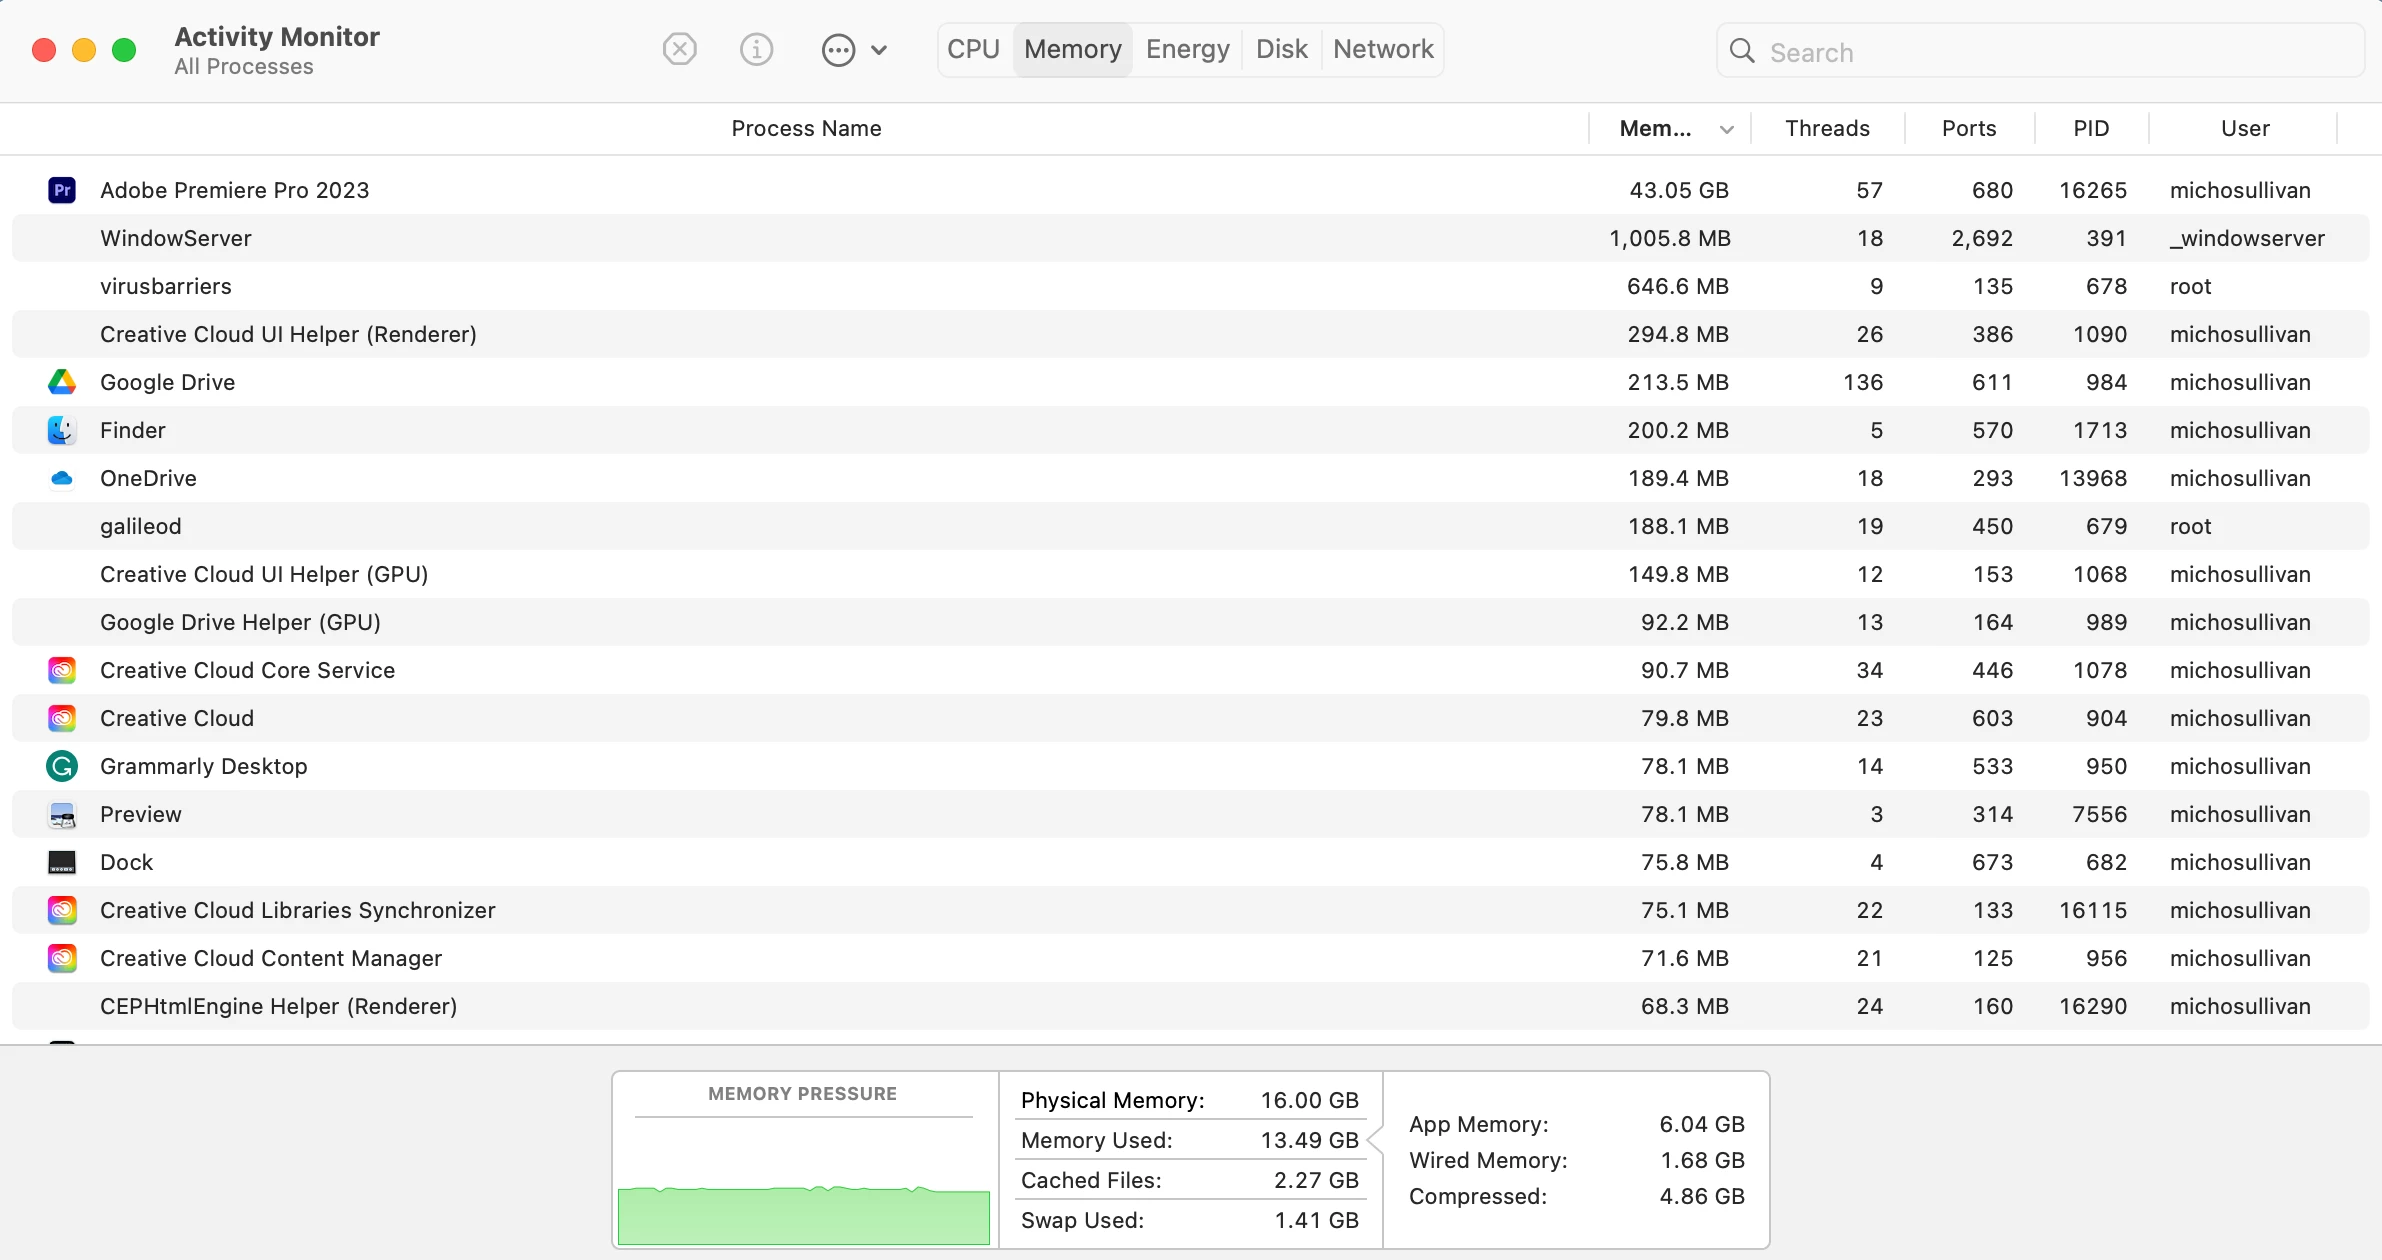Screen dimensions: 2382x1260
Task: Sort by the Threads column header
Action: point(1827,129)
